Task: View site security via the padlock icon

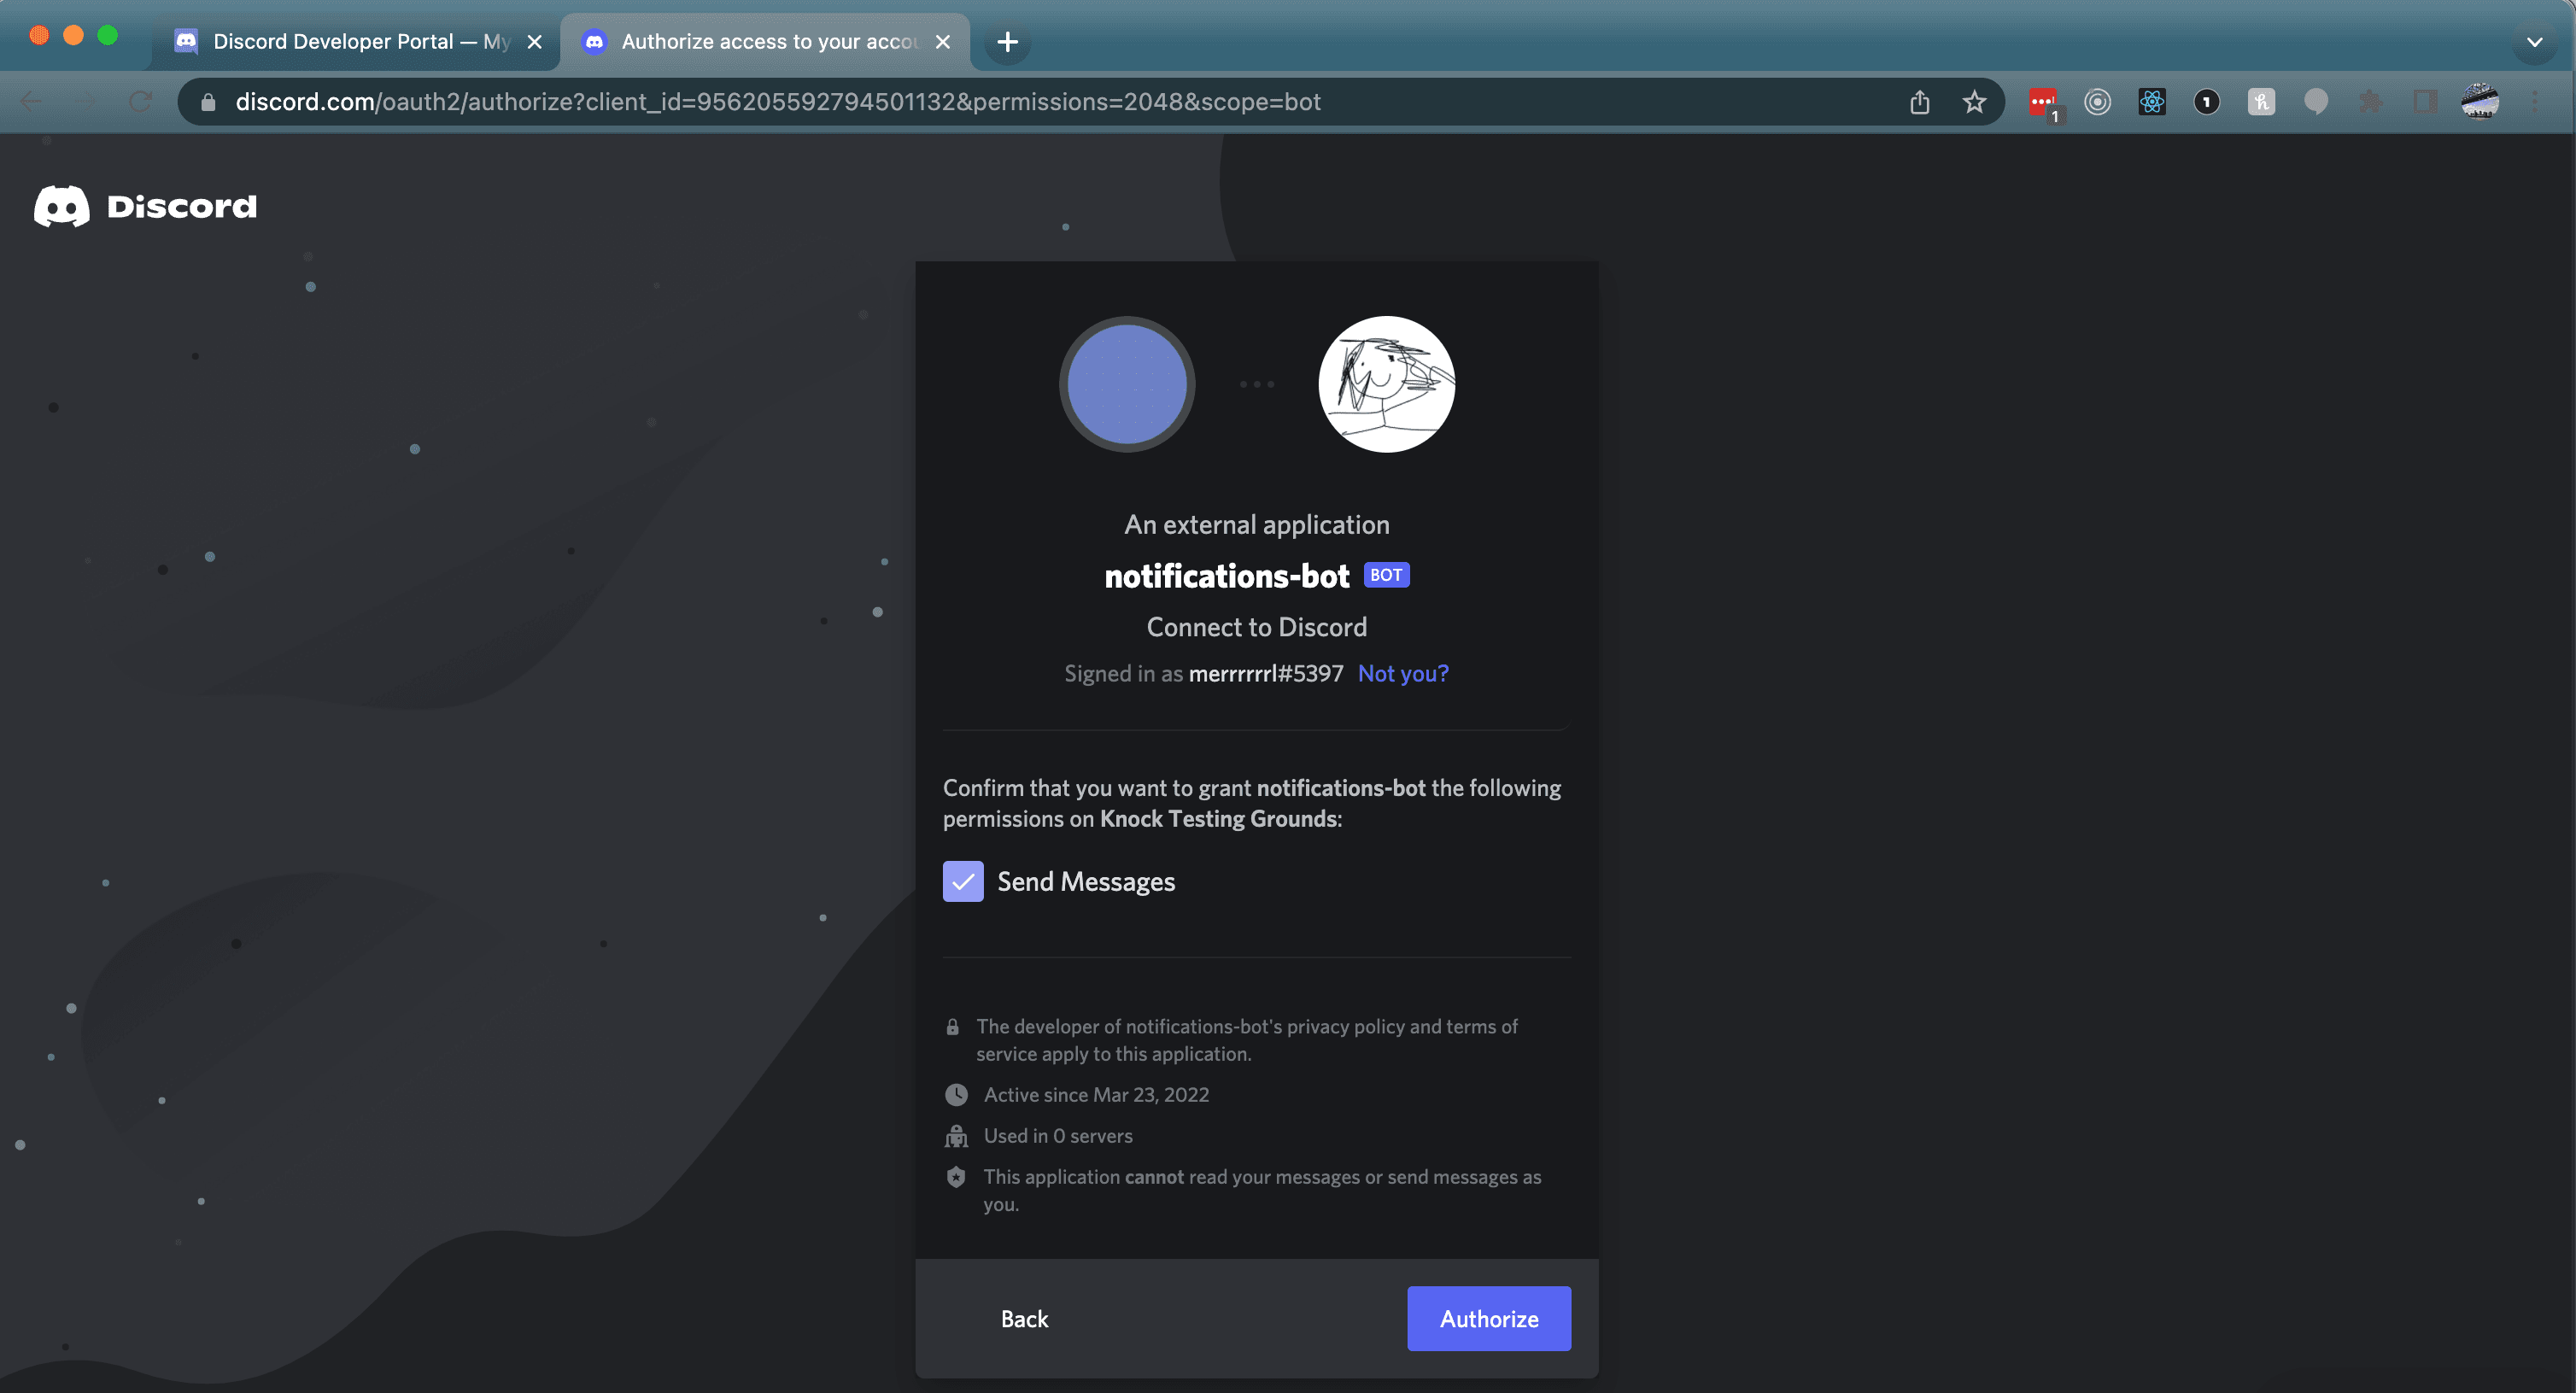Action: (x=207, y=102)
